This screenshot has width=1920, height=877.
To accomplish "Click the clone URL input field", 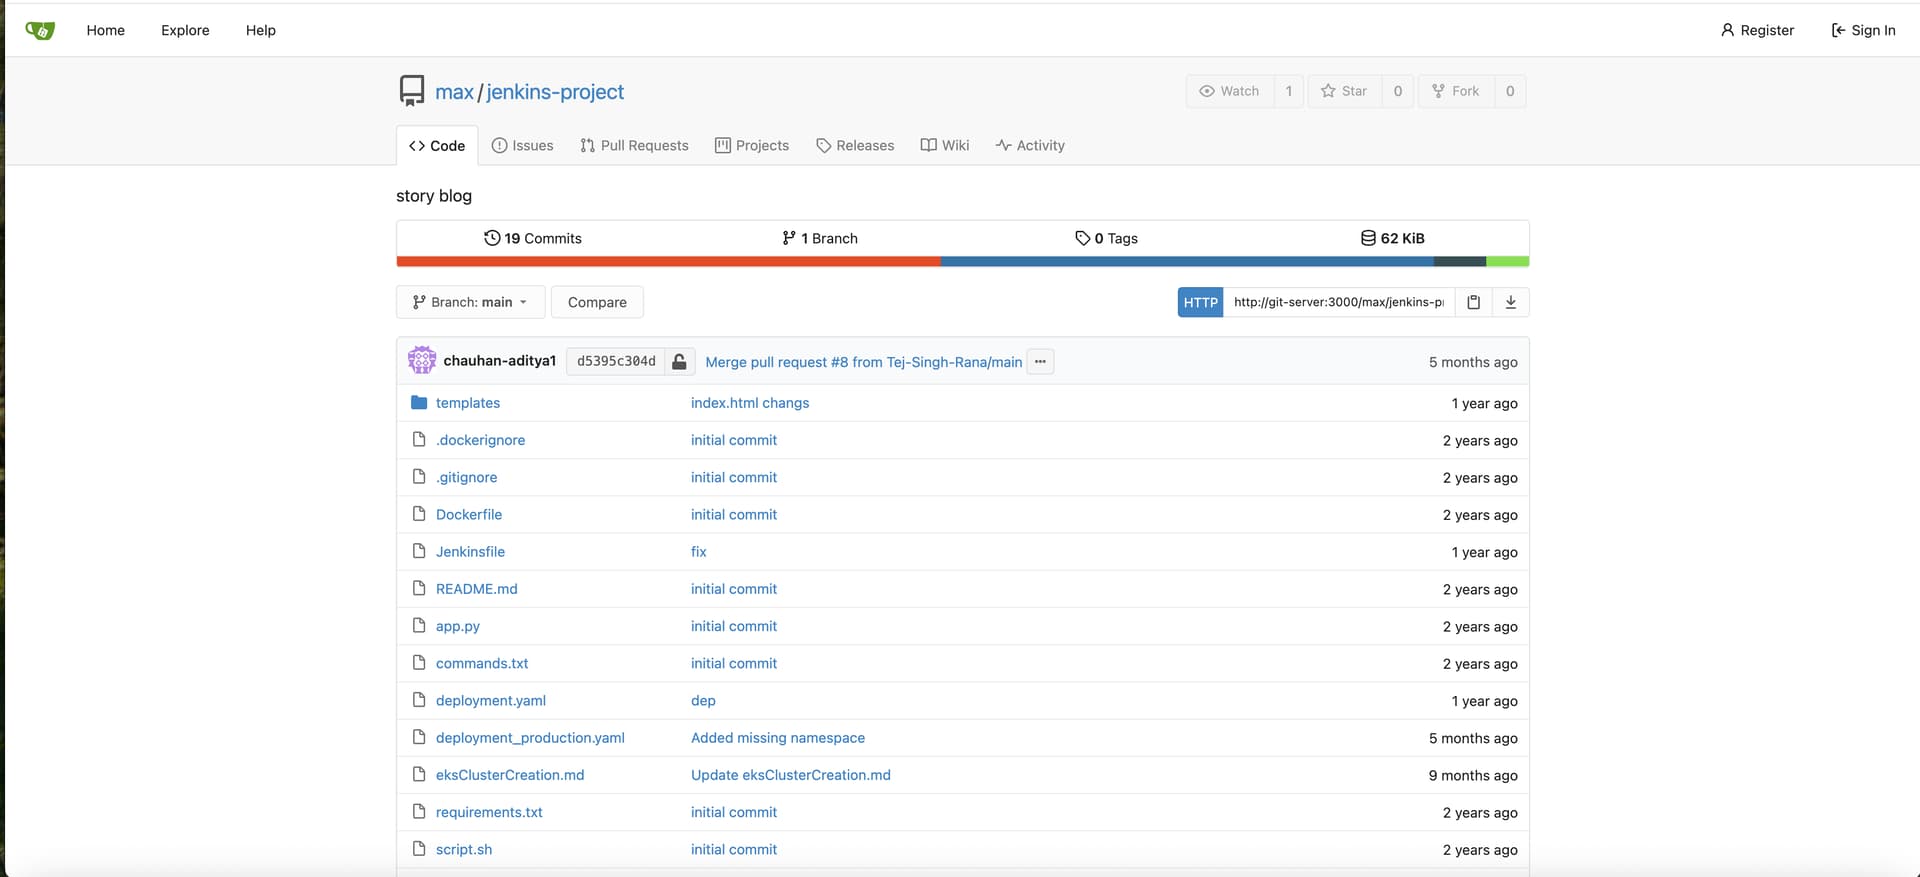I will (x=1338, y=302).
